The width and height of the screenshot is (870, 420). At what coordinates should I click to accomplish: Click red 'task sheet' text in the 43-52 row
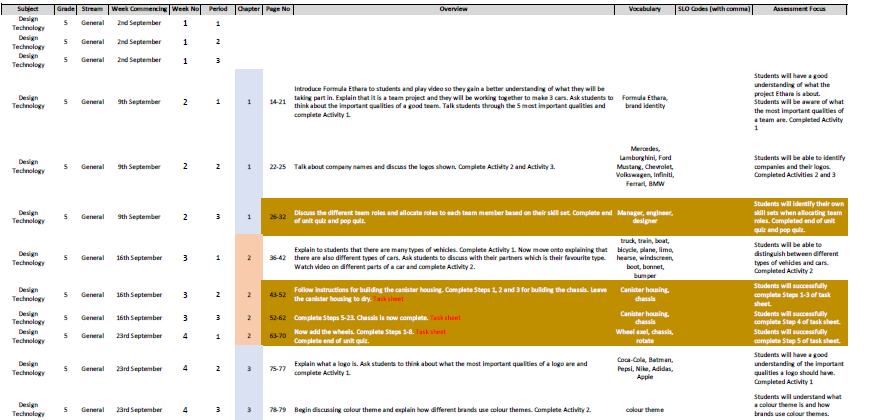[404, 299]
